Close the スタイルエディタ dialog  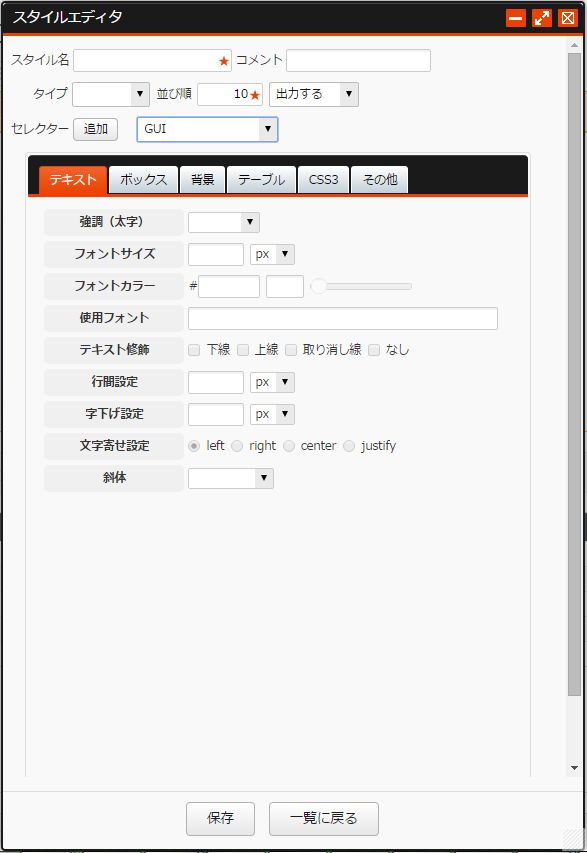coord(568,18)
